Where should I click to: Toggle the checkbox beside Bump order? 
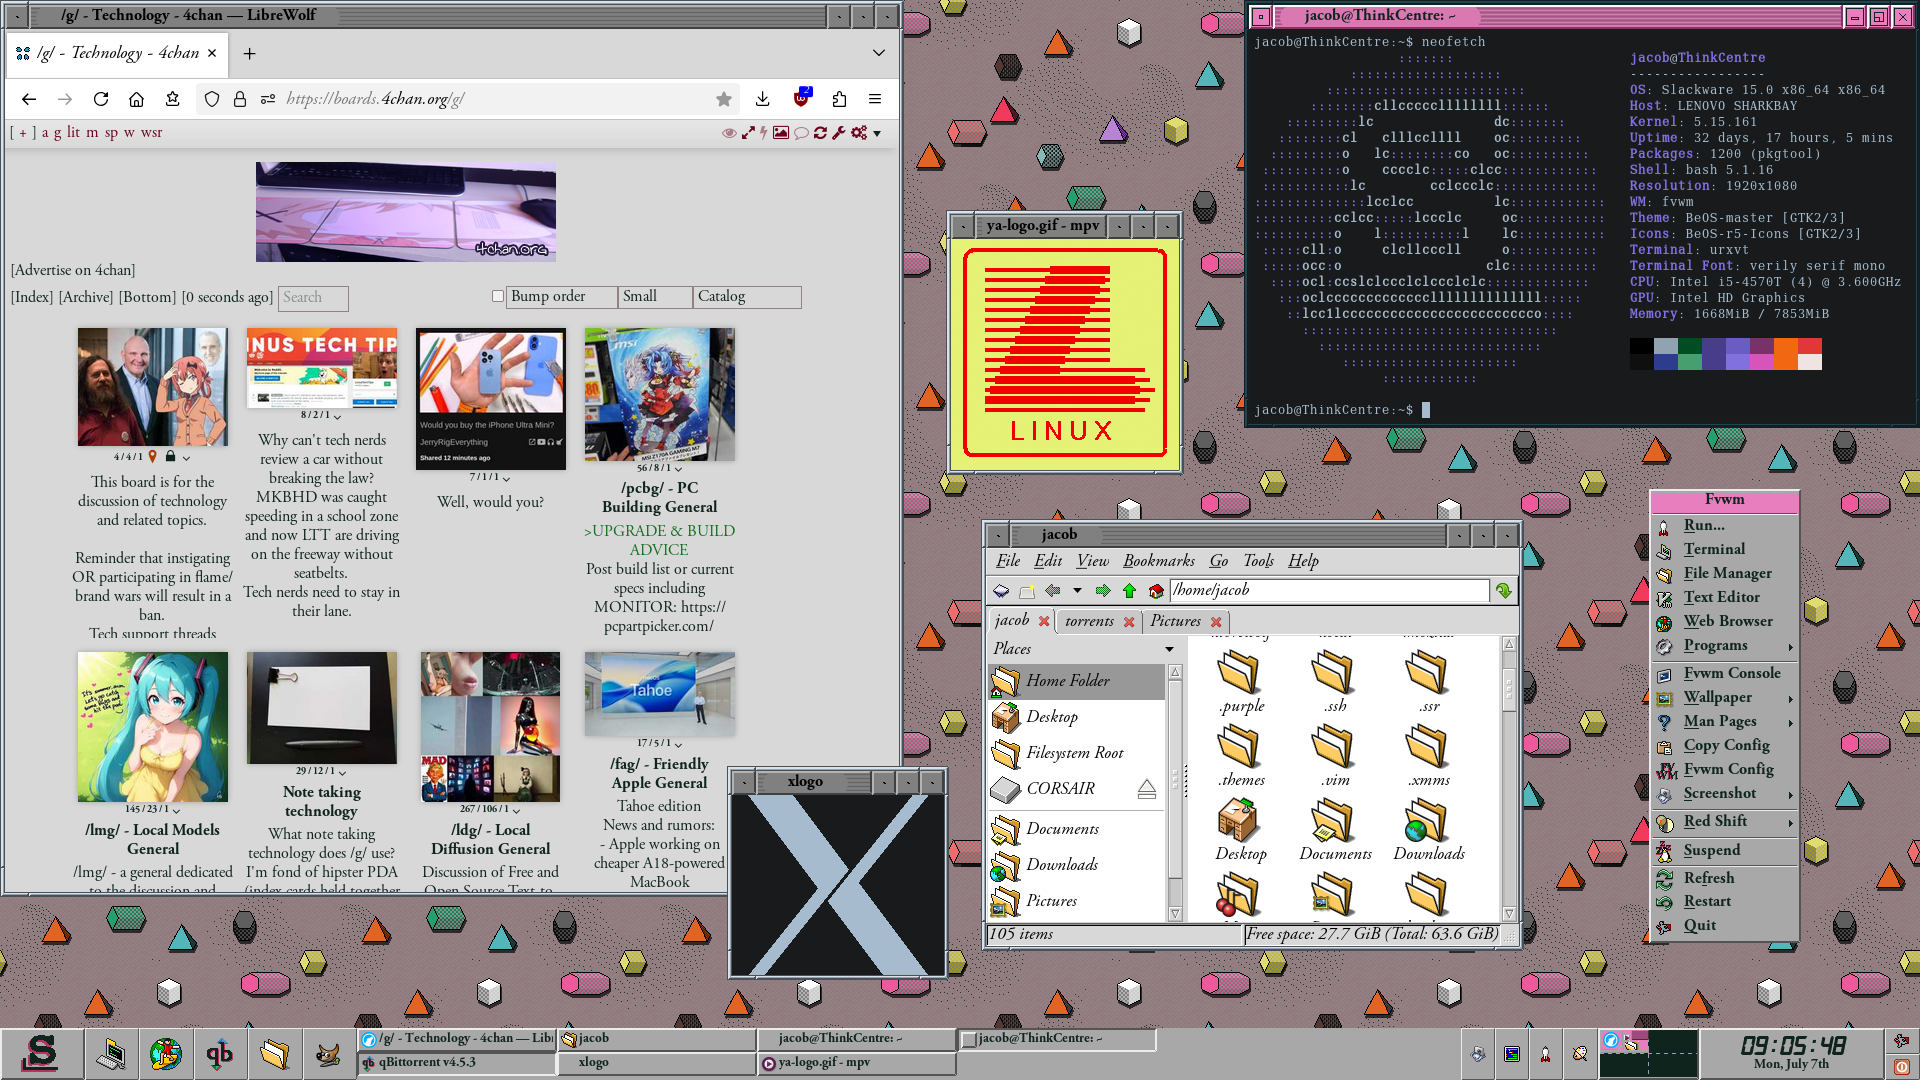pos(498,296)
